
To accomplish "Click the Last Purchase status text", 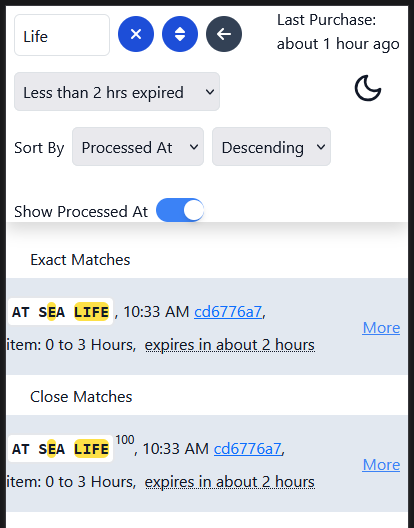I will tap(338, 32).
